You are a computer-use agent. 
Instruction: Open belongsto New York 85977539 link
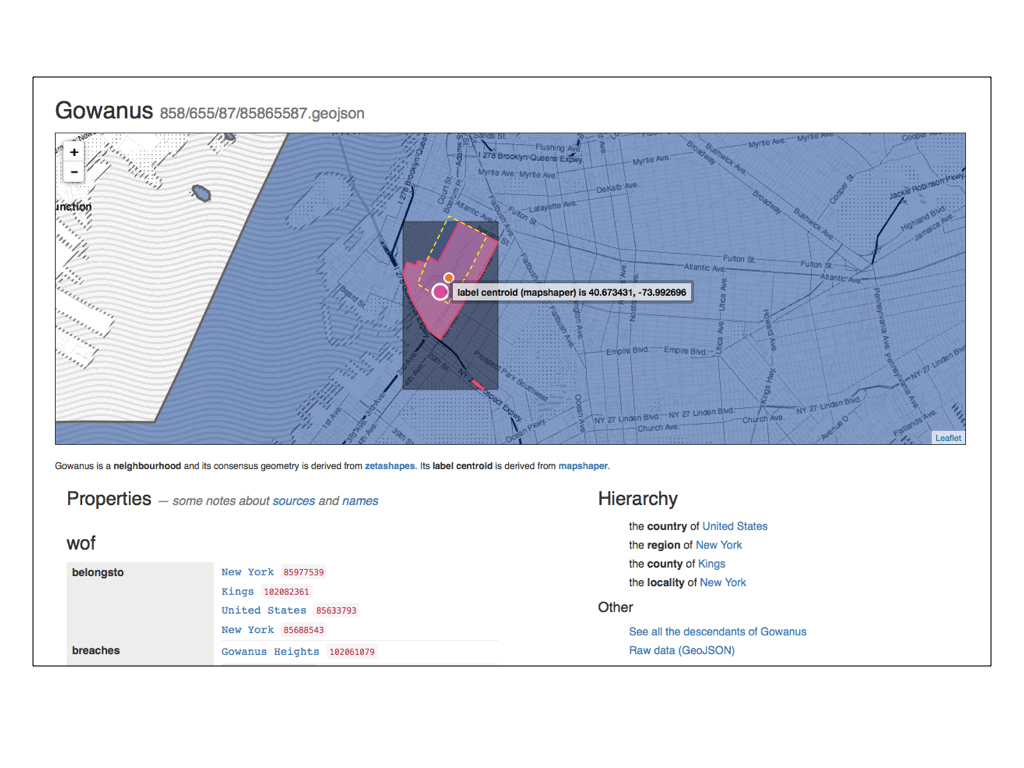248,572
